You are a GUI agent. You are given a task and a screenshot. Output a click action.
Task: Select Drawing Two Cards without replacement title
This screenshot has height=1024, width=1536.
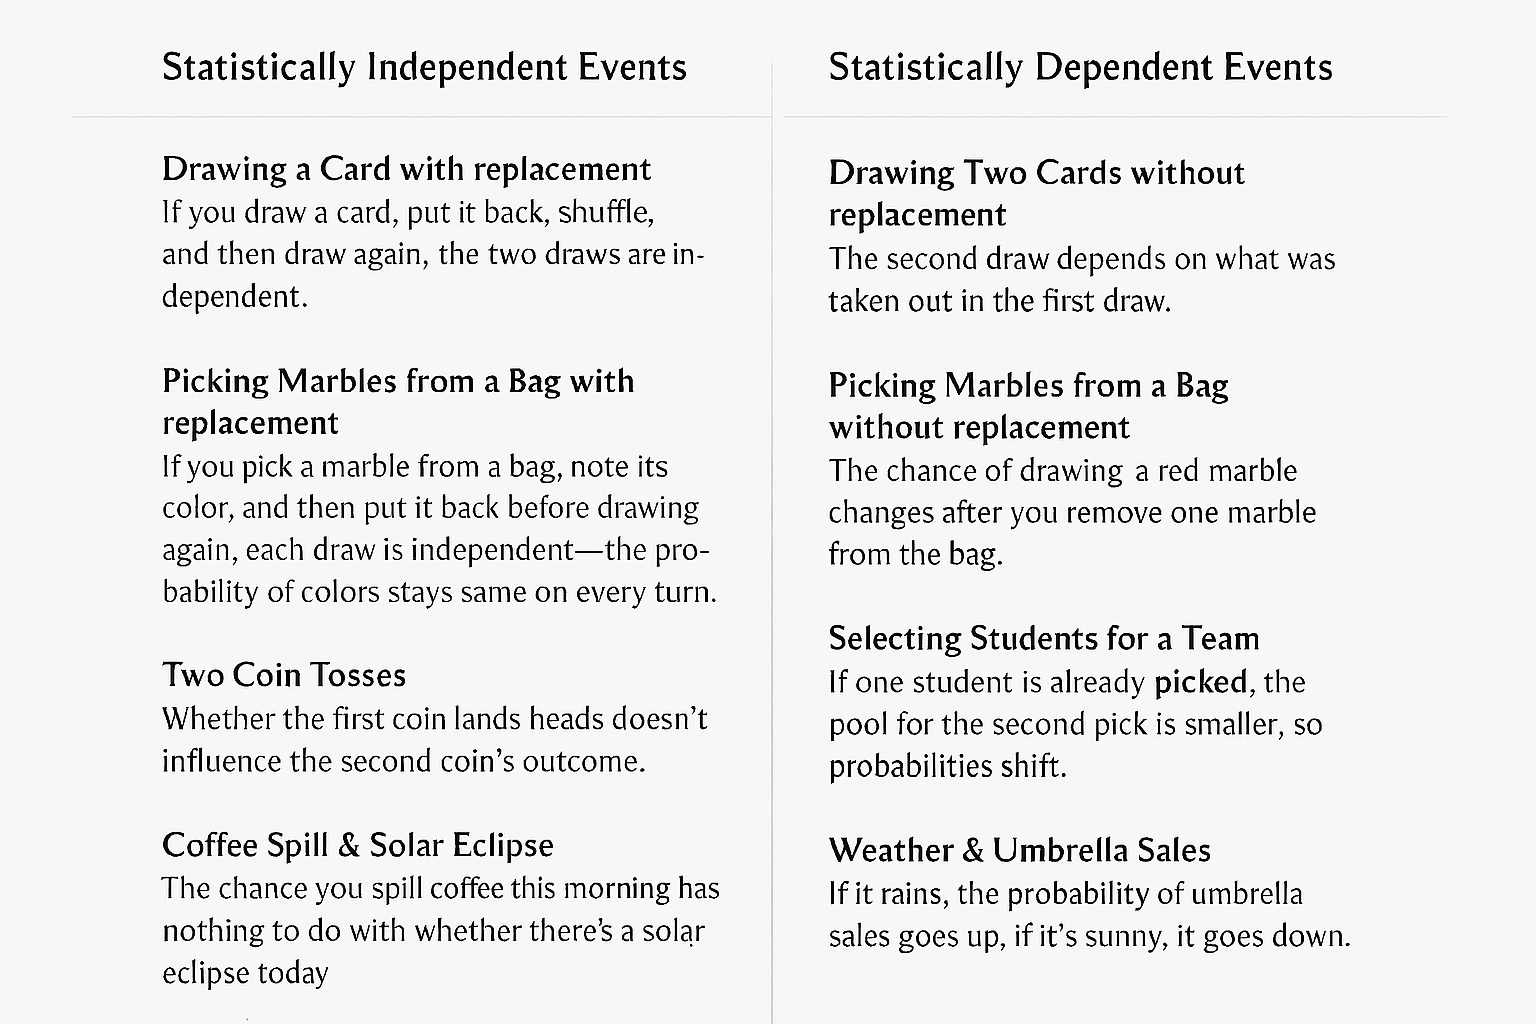click(1036, 193)
